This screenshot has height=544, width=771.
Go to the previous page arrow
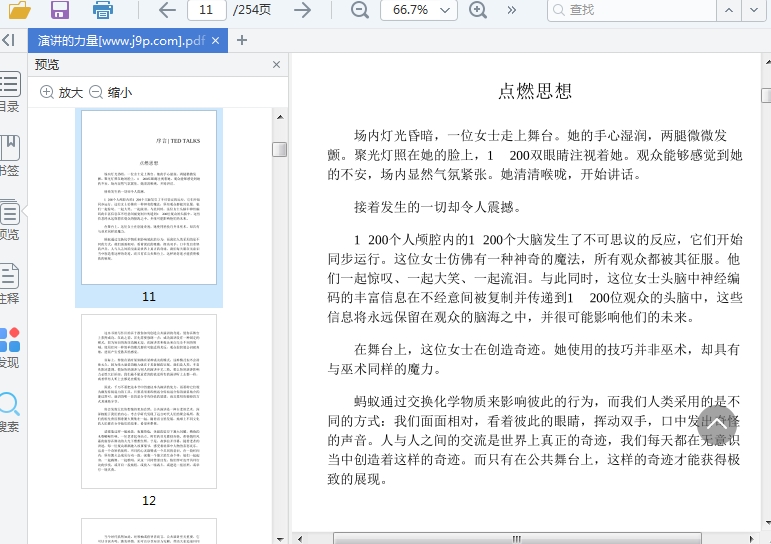(167, 10)
